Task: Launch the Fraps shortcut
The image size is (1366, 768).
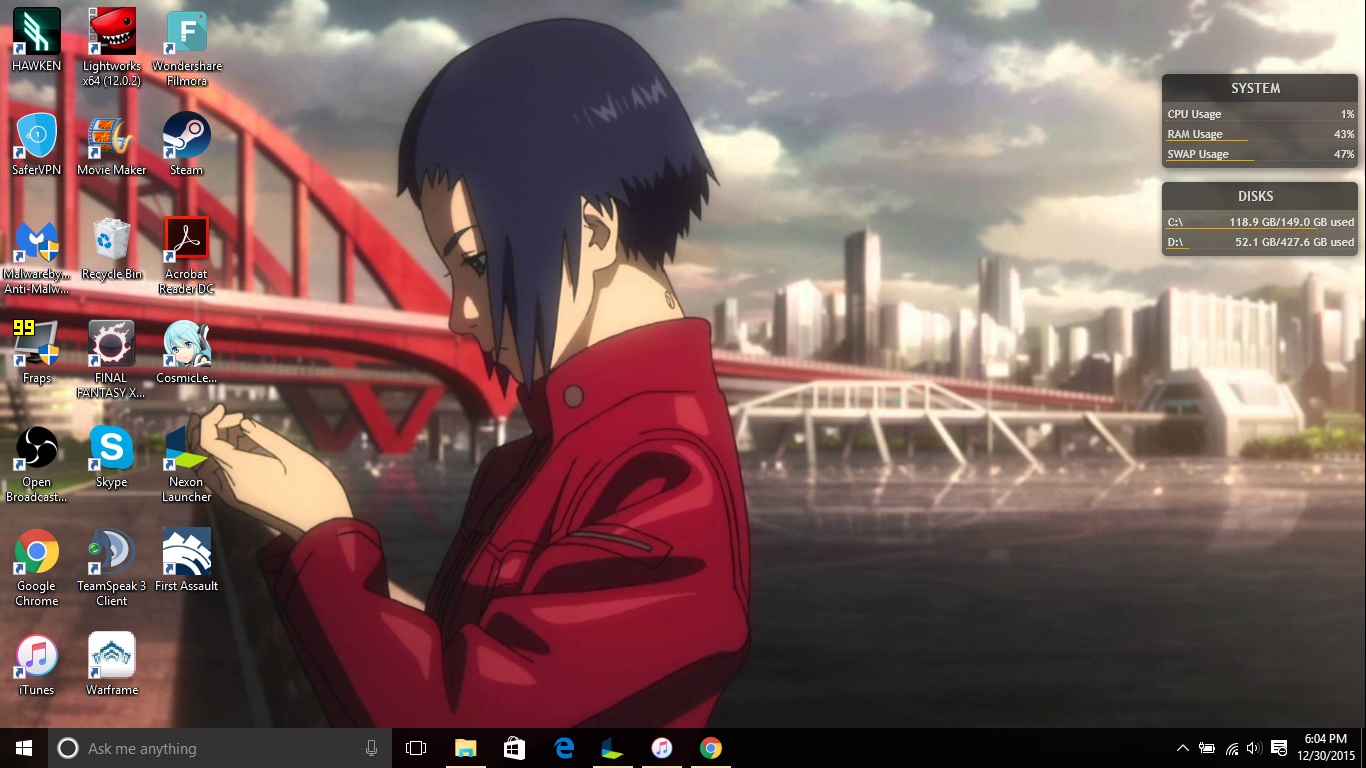Action: [37, 344]
